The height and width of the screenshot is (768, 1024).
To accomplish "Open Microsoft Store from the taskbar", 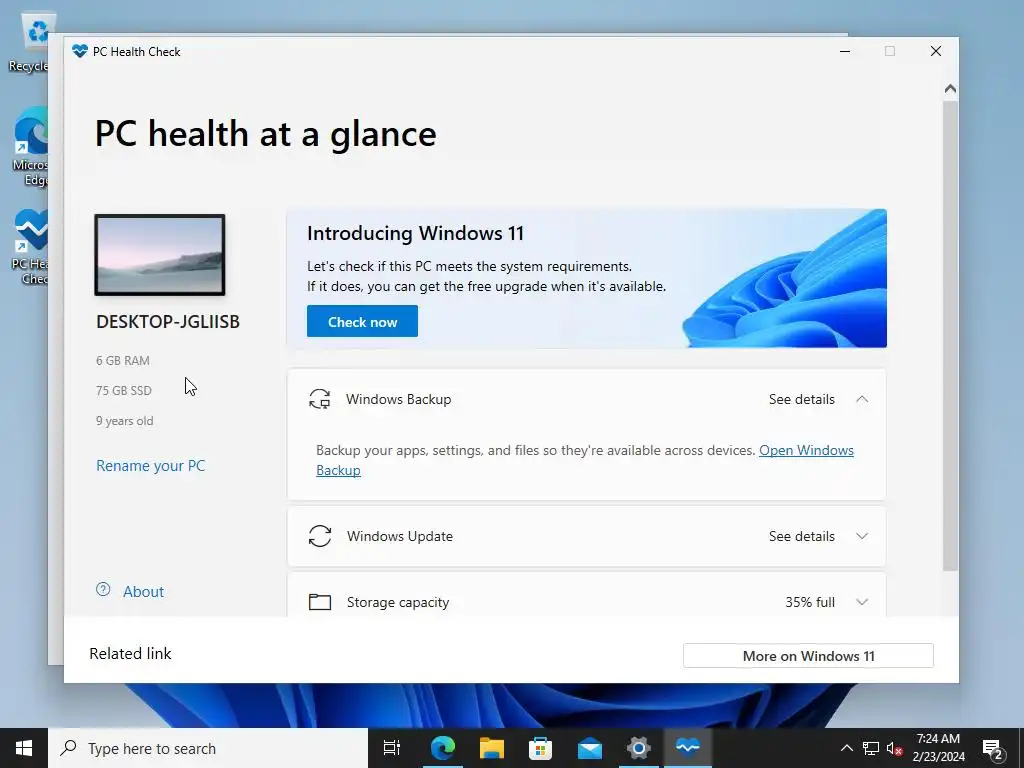I will (x=540, y=748).
